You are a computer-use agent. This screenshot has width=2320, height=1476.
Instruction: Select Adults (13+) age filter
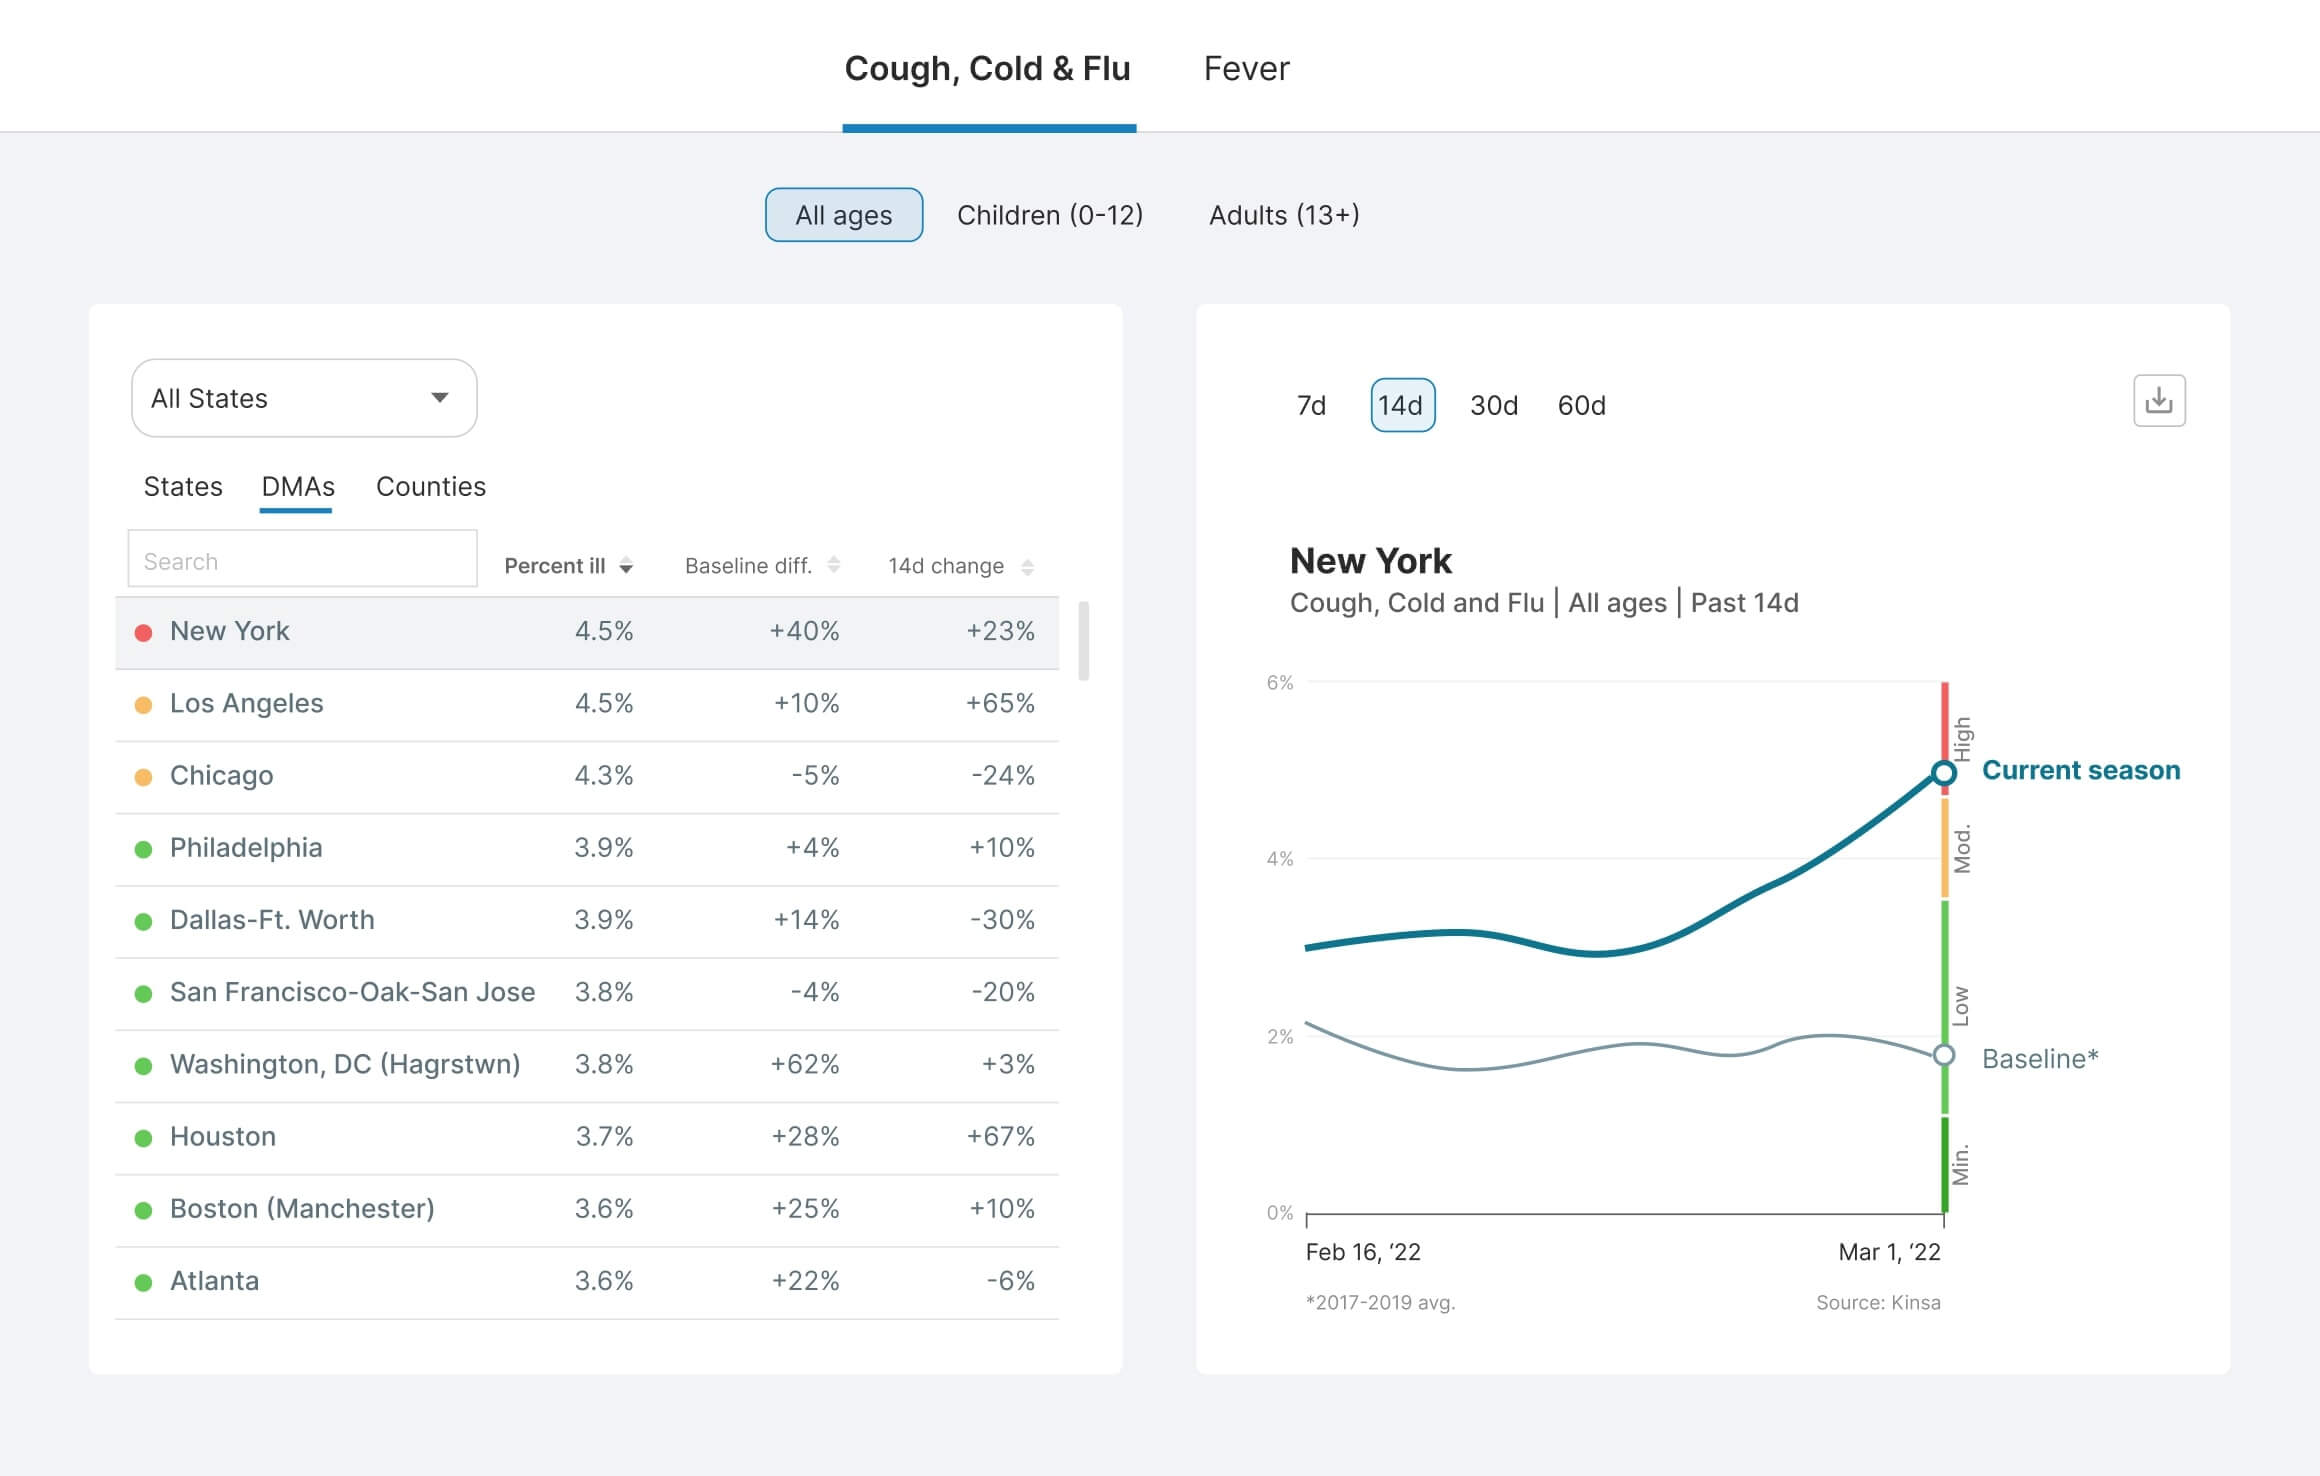tap(1283, 215)
